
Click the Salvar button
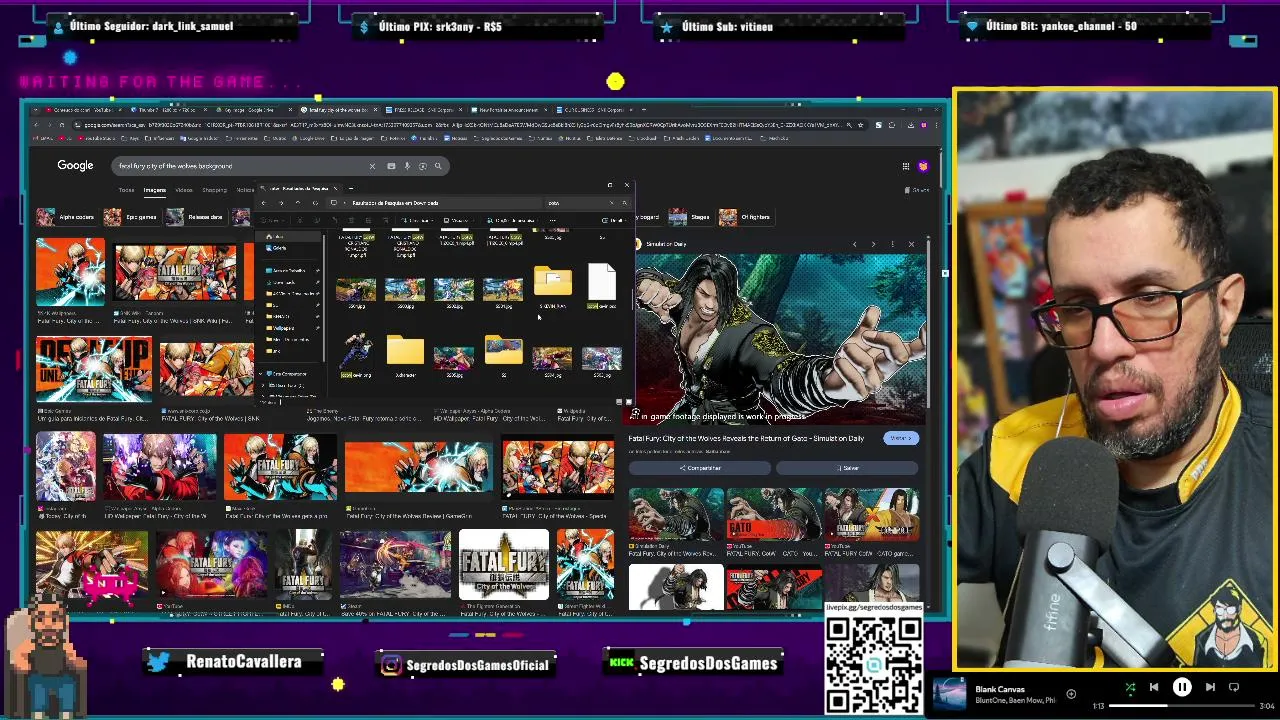coord(847,468)
